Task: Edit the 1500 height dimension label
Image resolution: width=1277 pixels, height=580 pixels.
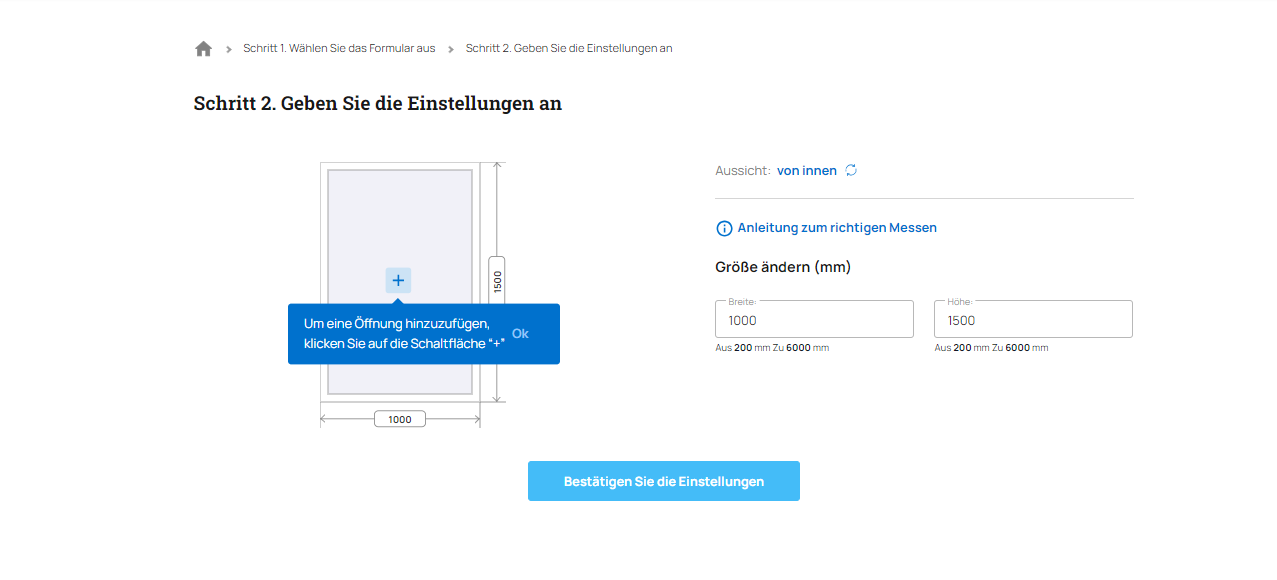Action: pos(497,282)
